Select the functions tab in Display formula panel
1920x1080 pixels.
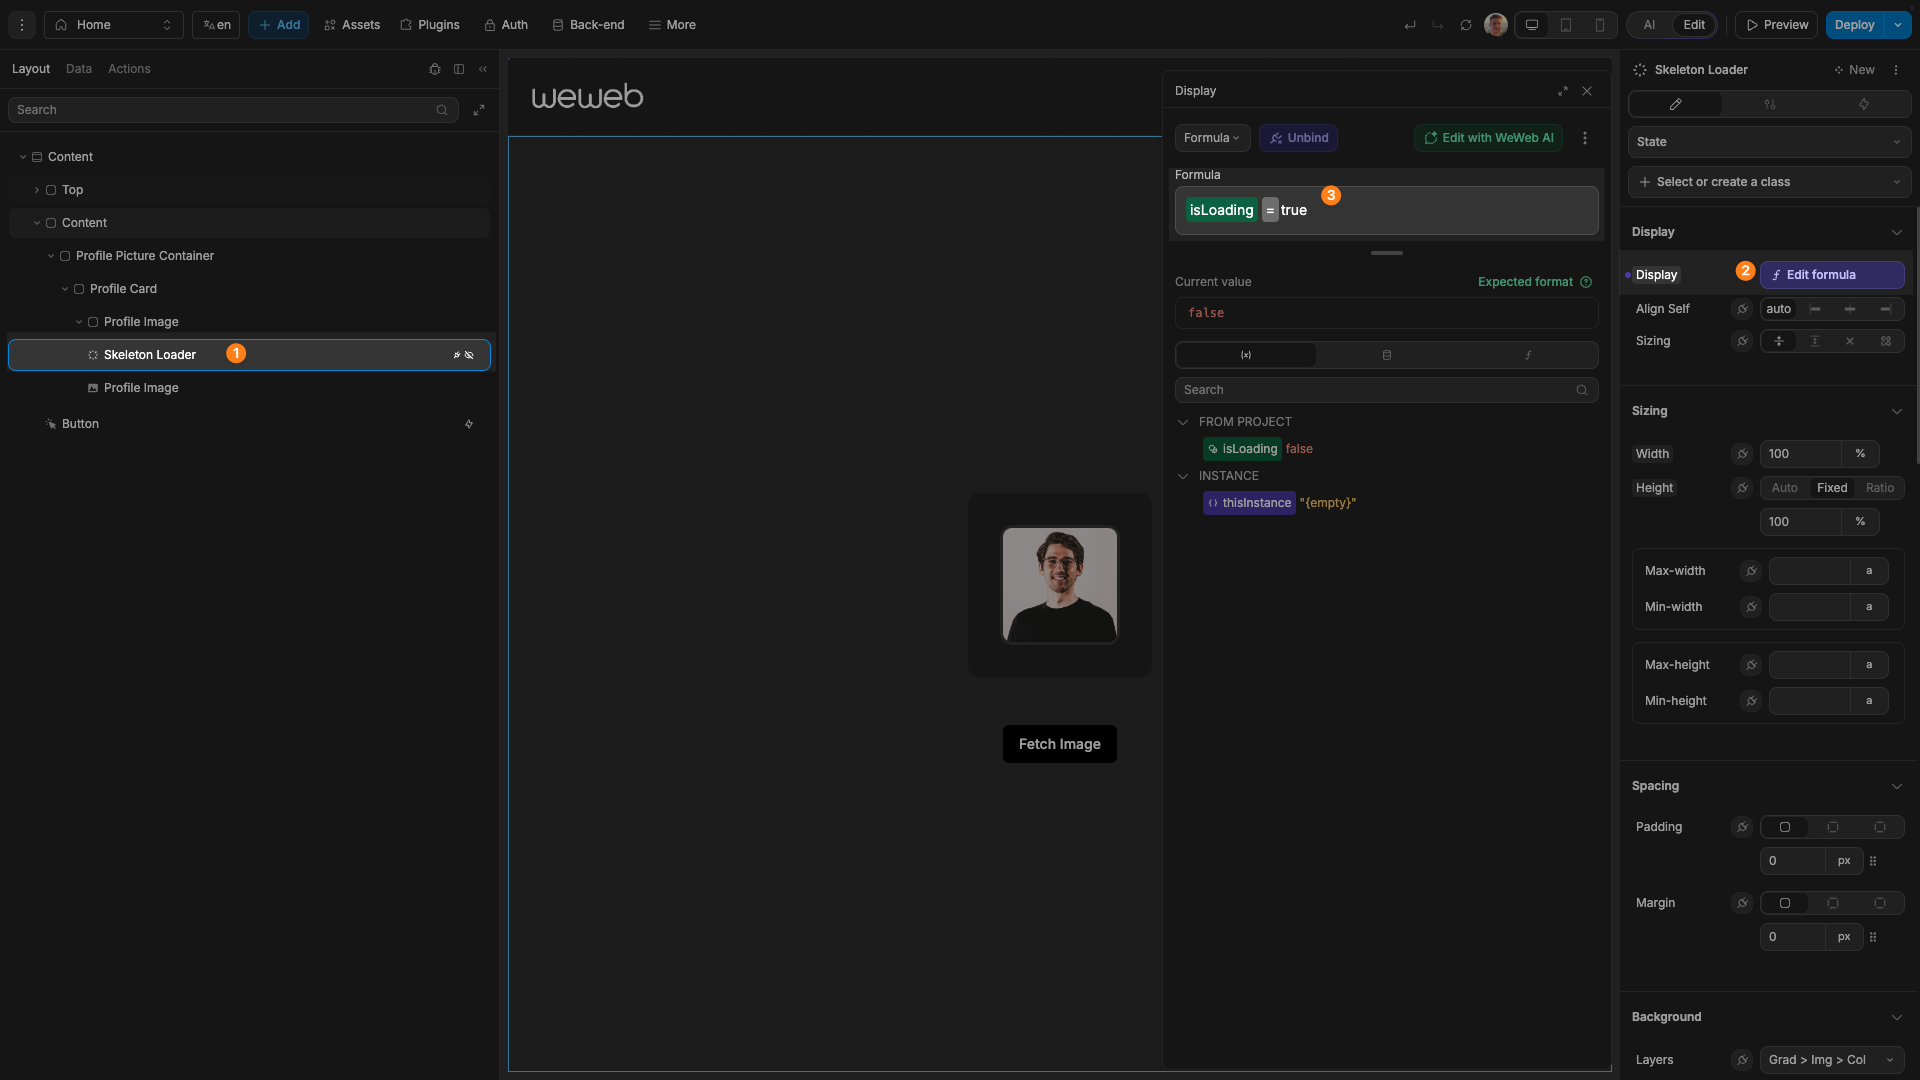1528,355
